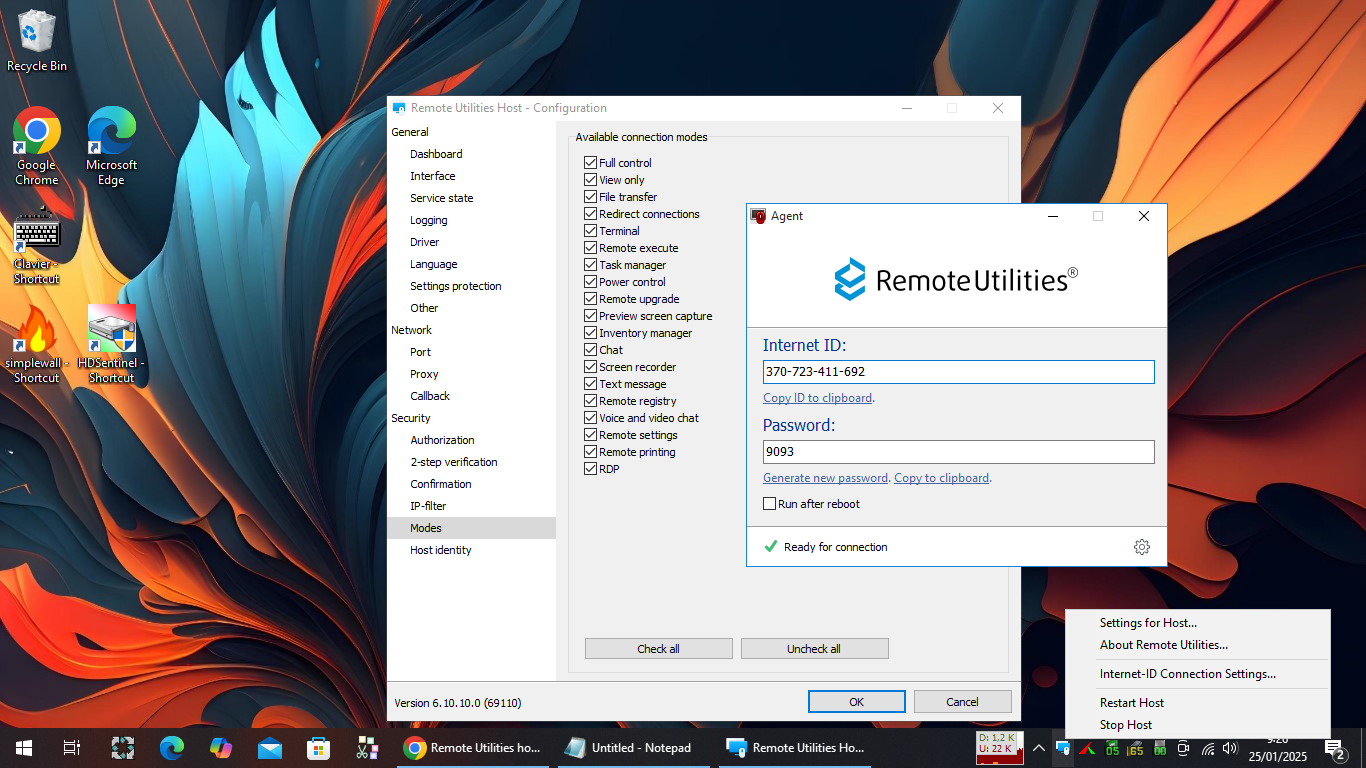Open the Wi-Fi network tray icon
Viewport: 1366px width, 768px height.
pyautogui.click(x=1208, y=748)
